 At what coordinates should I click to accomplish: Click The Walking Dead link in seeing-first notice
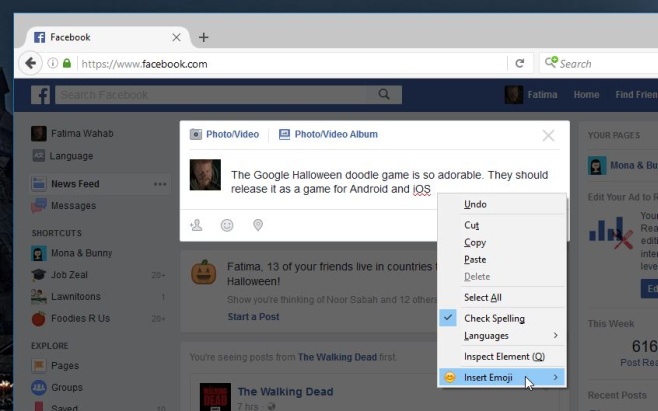337,357
